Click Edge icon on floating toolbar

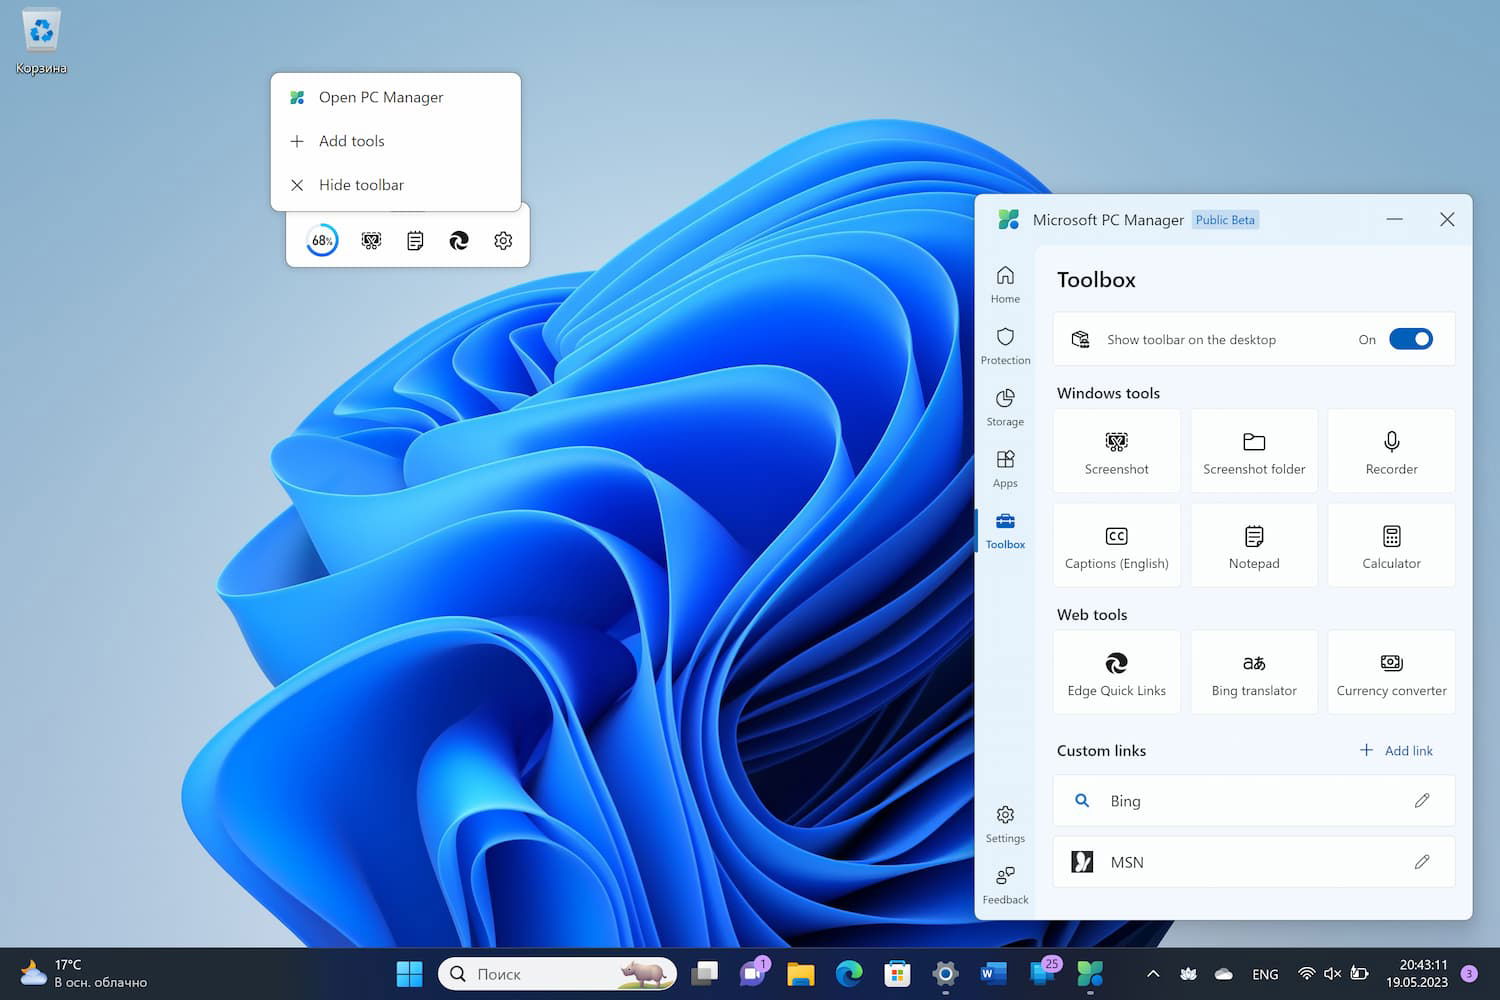tap(459, 240)
